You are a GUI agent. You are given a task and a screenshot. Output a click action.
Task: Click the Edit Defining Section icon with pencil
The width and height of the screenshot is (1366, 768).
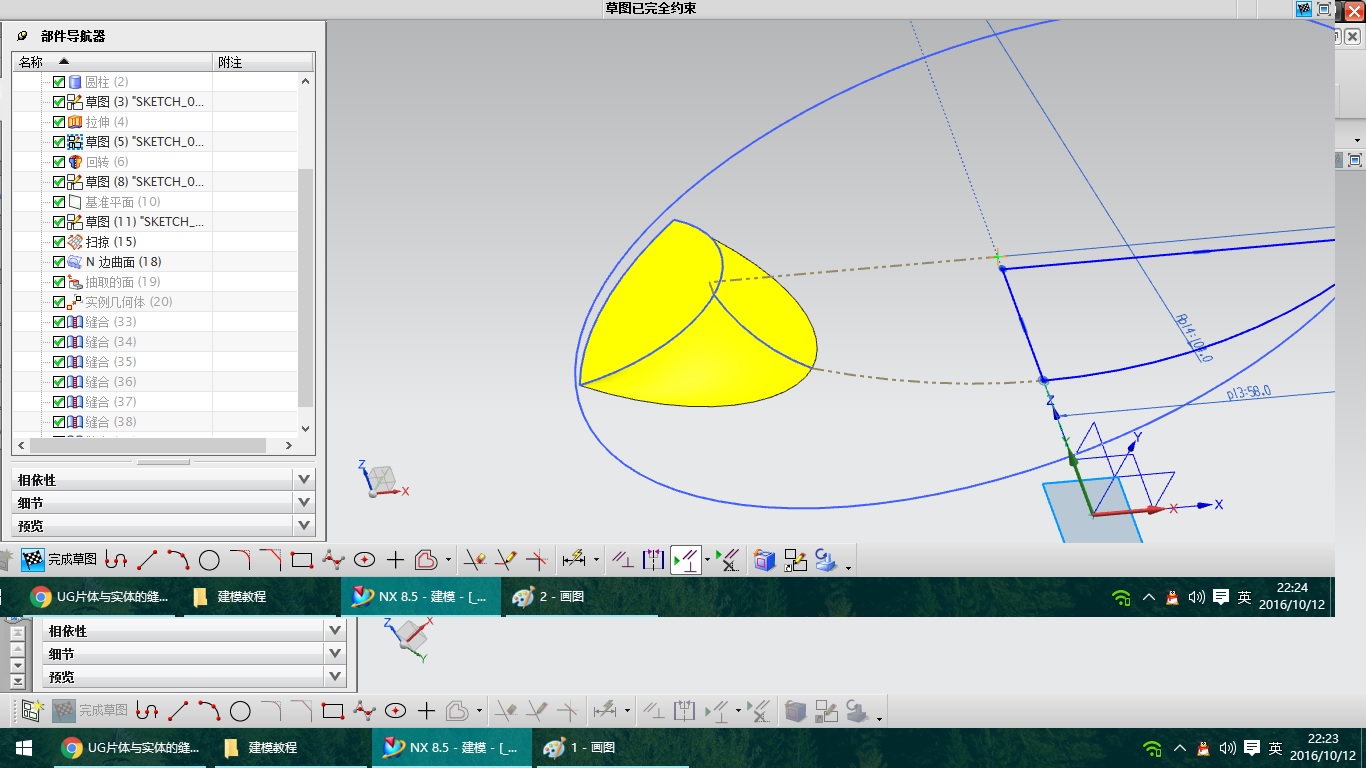tap(796, 560)
